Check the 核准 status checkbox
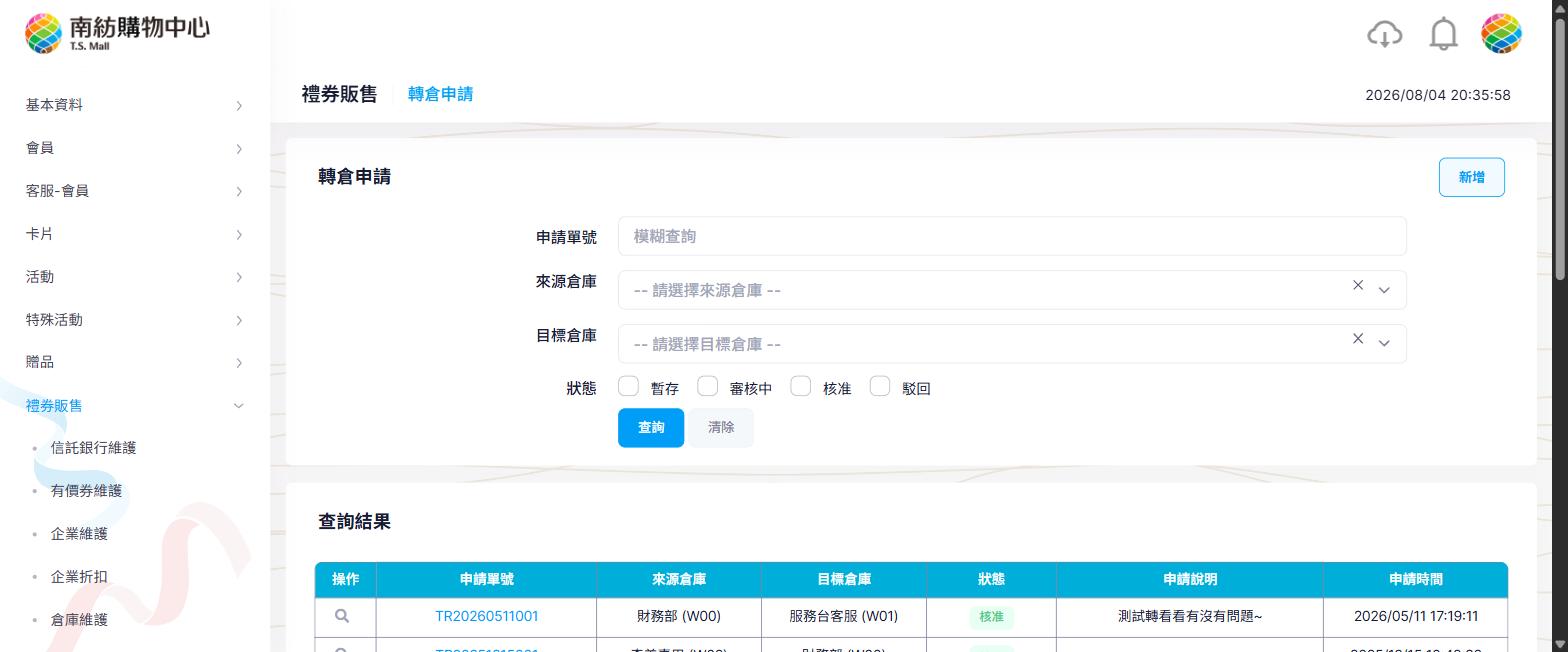 click(x=800, y=386)
